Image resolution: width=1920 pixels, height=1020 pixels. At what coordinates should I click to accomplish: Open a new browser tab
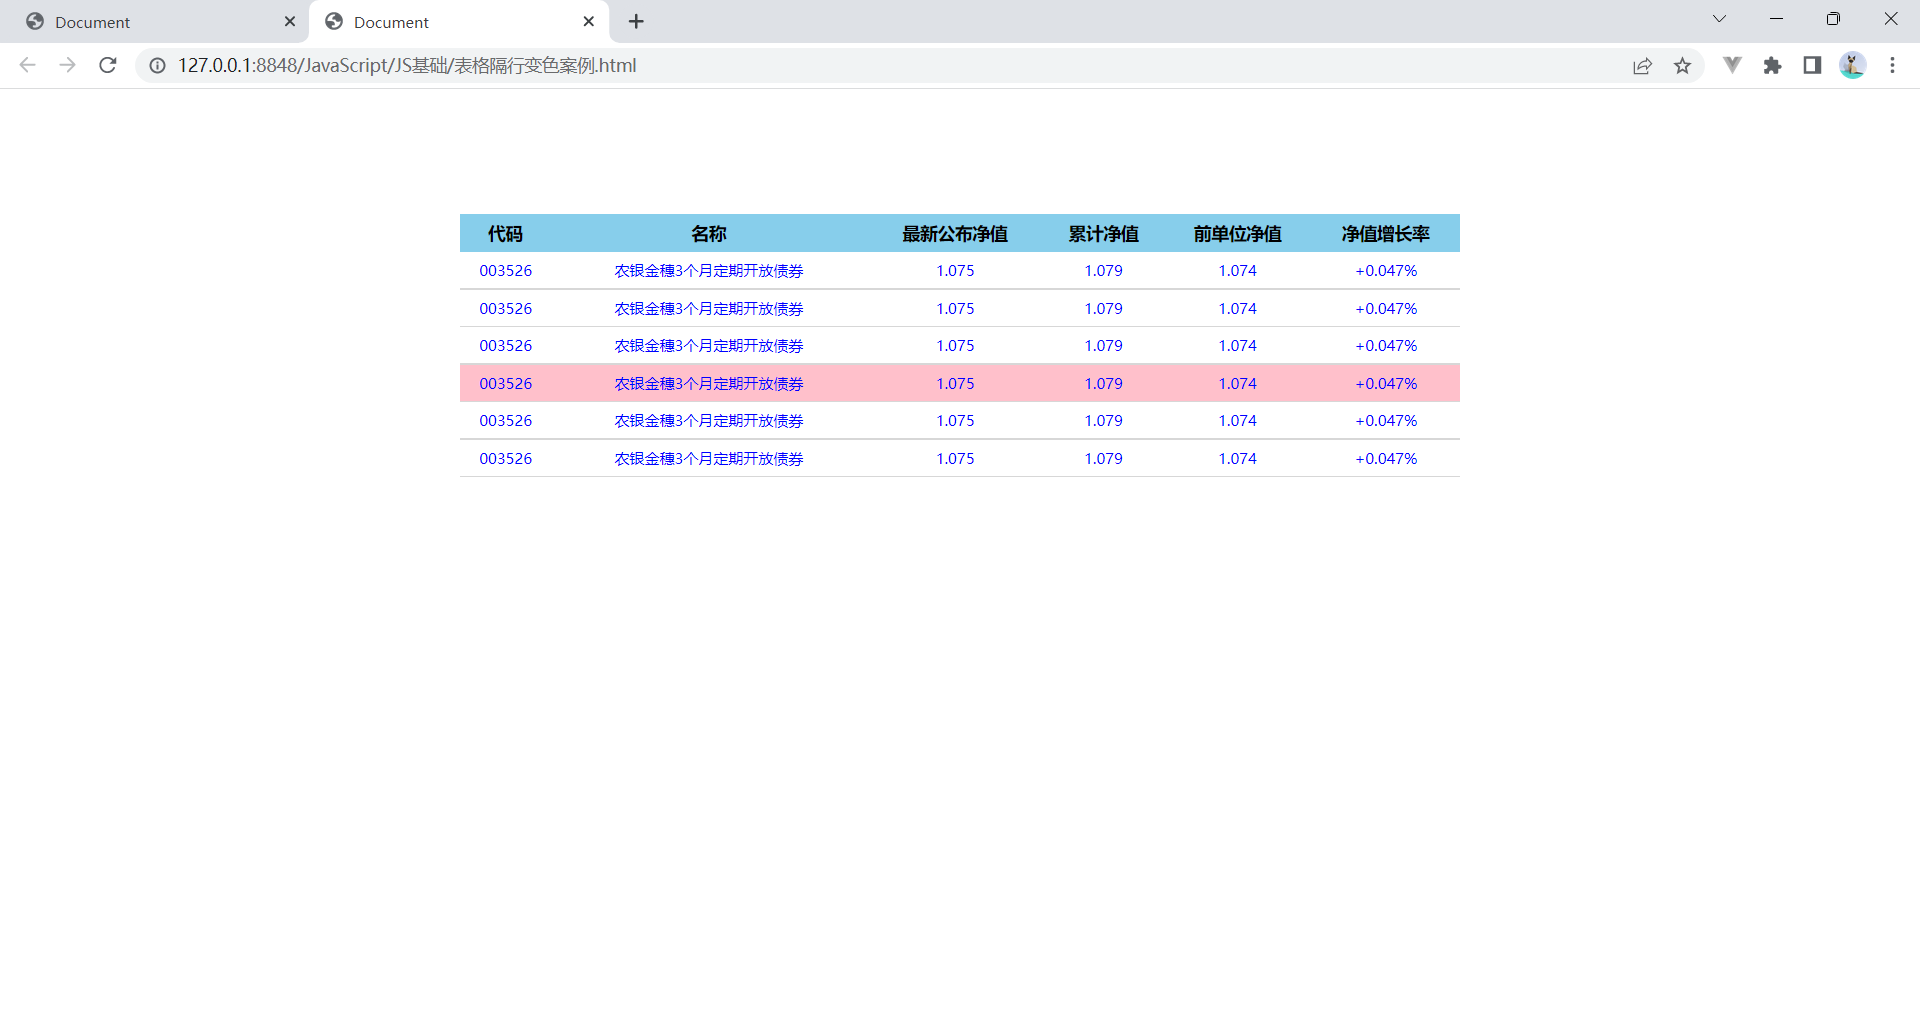coord(636,21)
